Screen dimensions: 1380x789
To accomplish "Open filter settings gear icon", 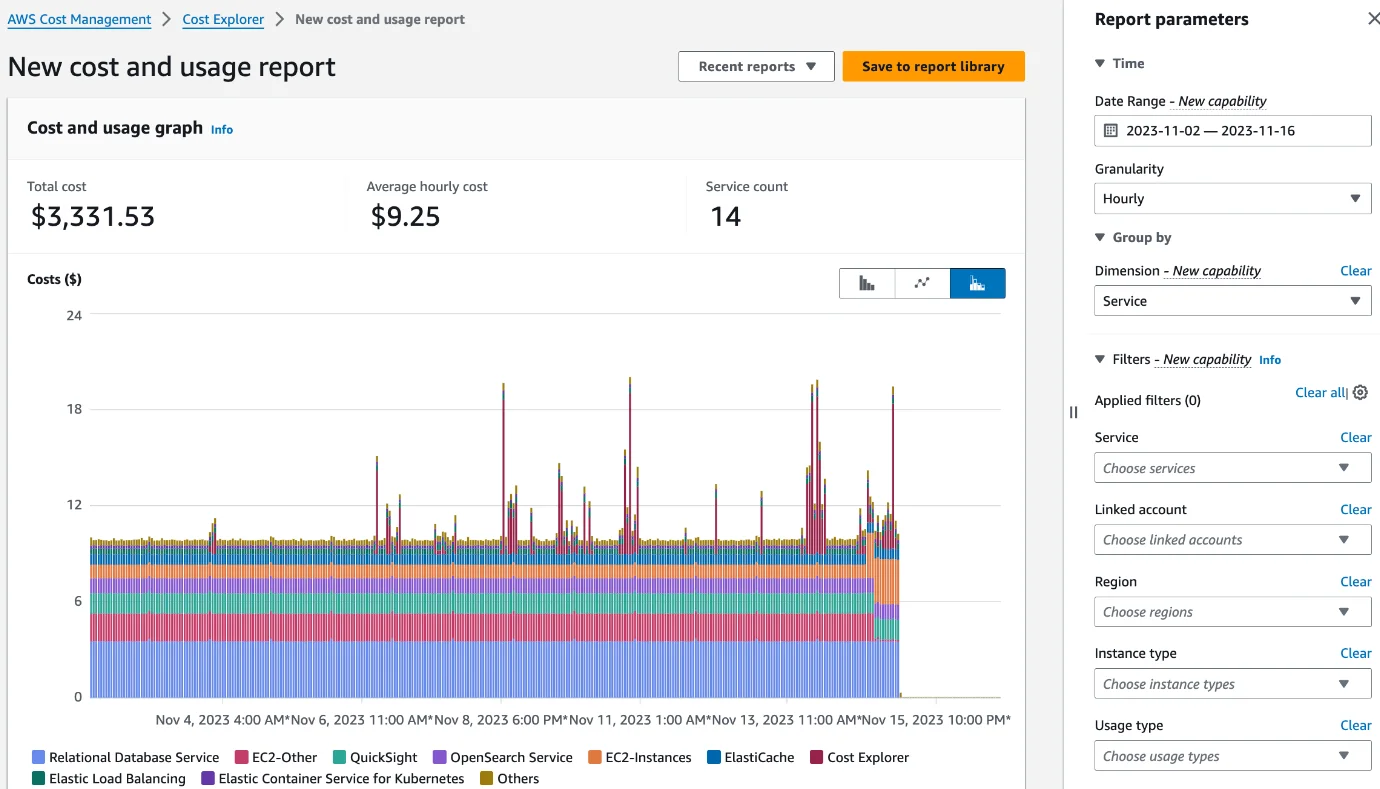I will pyautogui.click(x=1360, y=393).
